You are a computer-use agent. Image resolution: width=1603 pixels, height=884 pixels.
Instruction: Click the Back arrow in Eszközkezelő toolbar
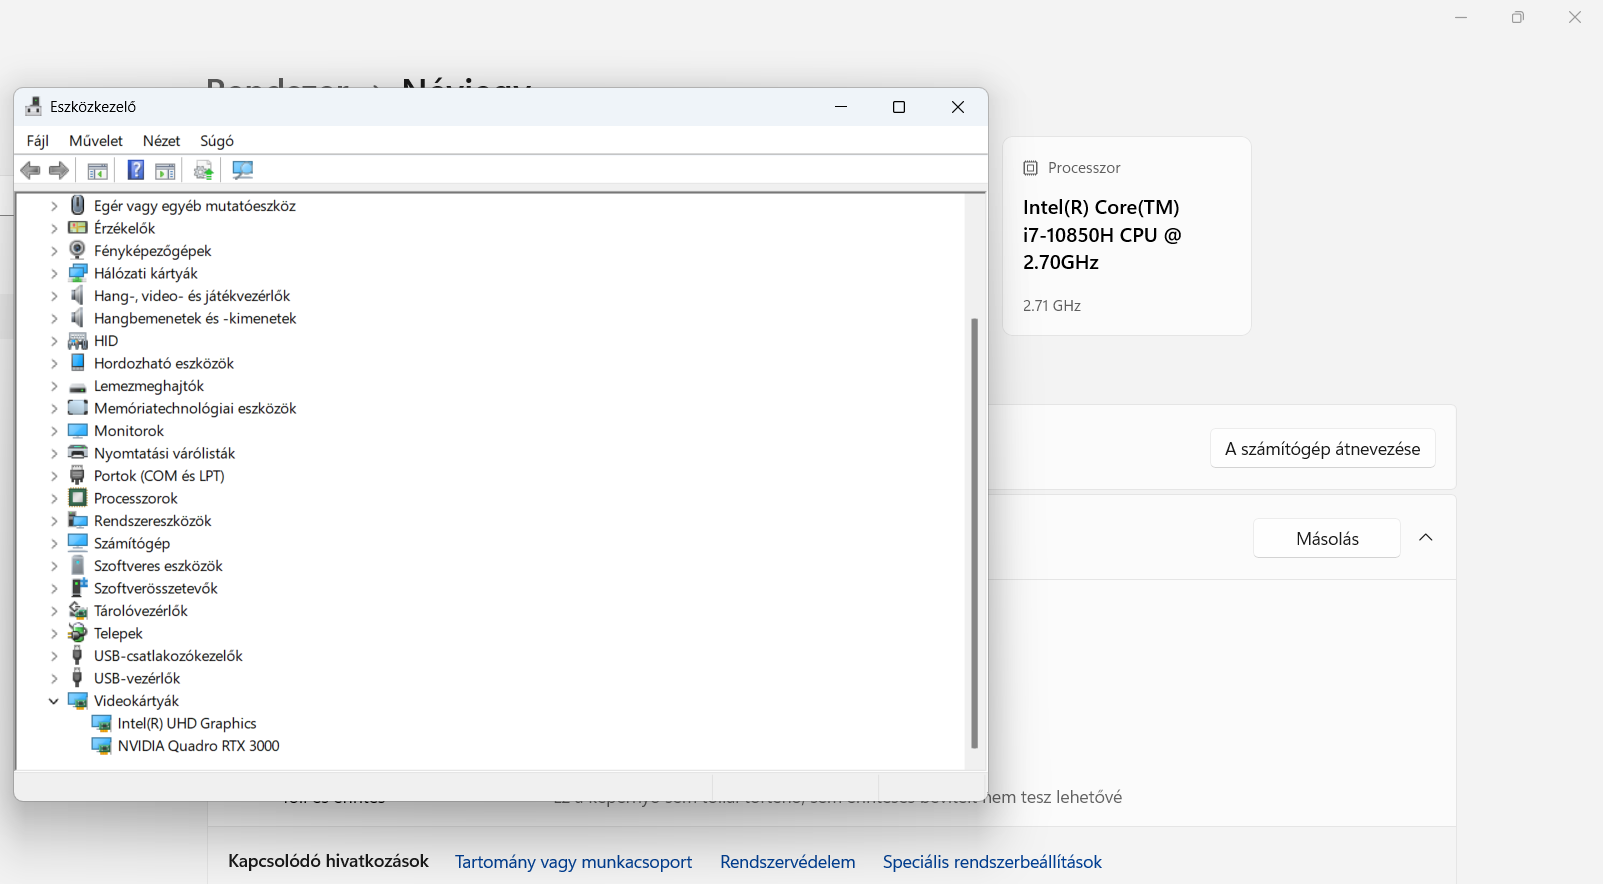(x=31, y=171)
